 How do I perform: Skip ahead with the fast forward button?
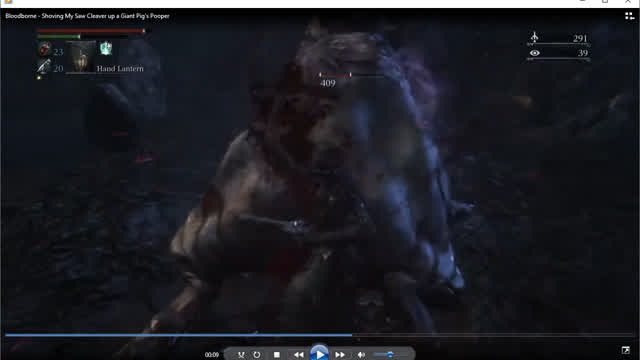point(340,355)
